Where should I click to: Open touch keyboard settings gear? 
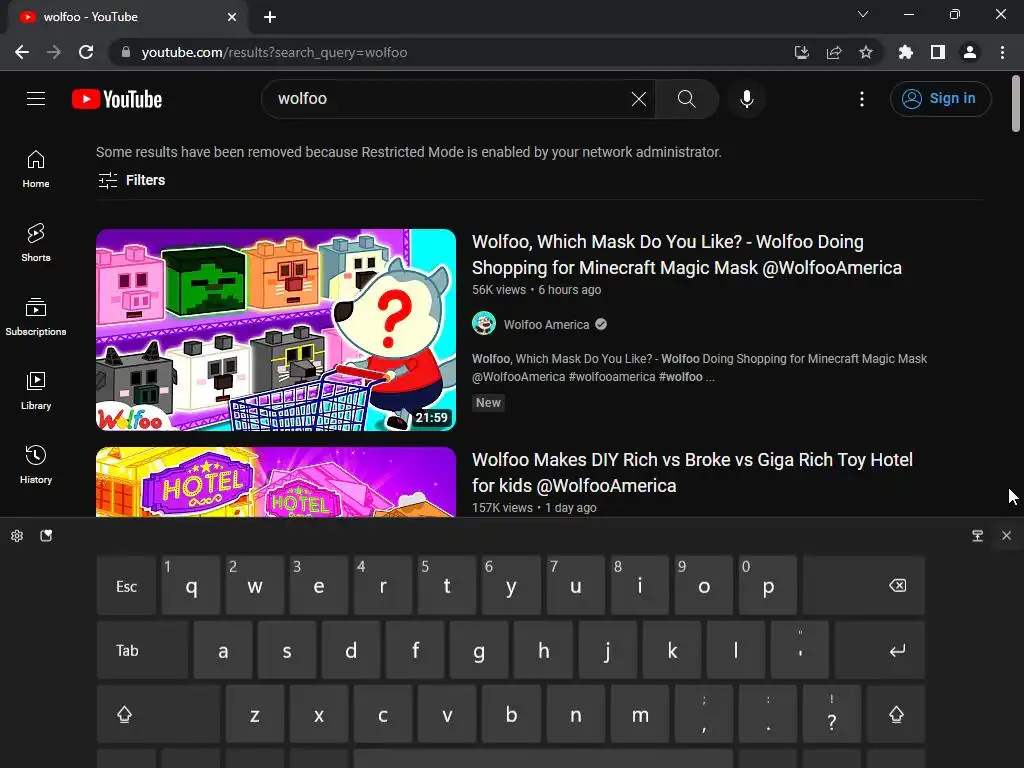click(x=17, y=536)
